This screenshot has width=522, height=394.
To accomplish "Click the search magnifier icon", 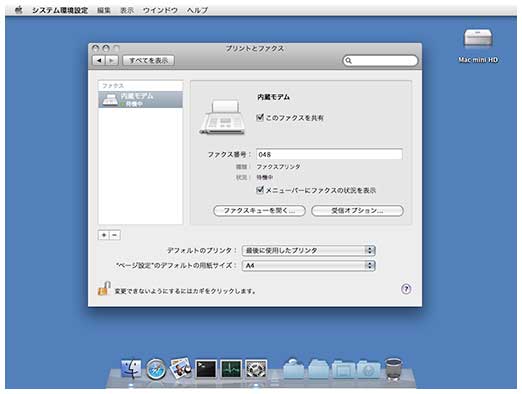I will [349, 61].
